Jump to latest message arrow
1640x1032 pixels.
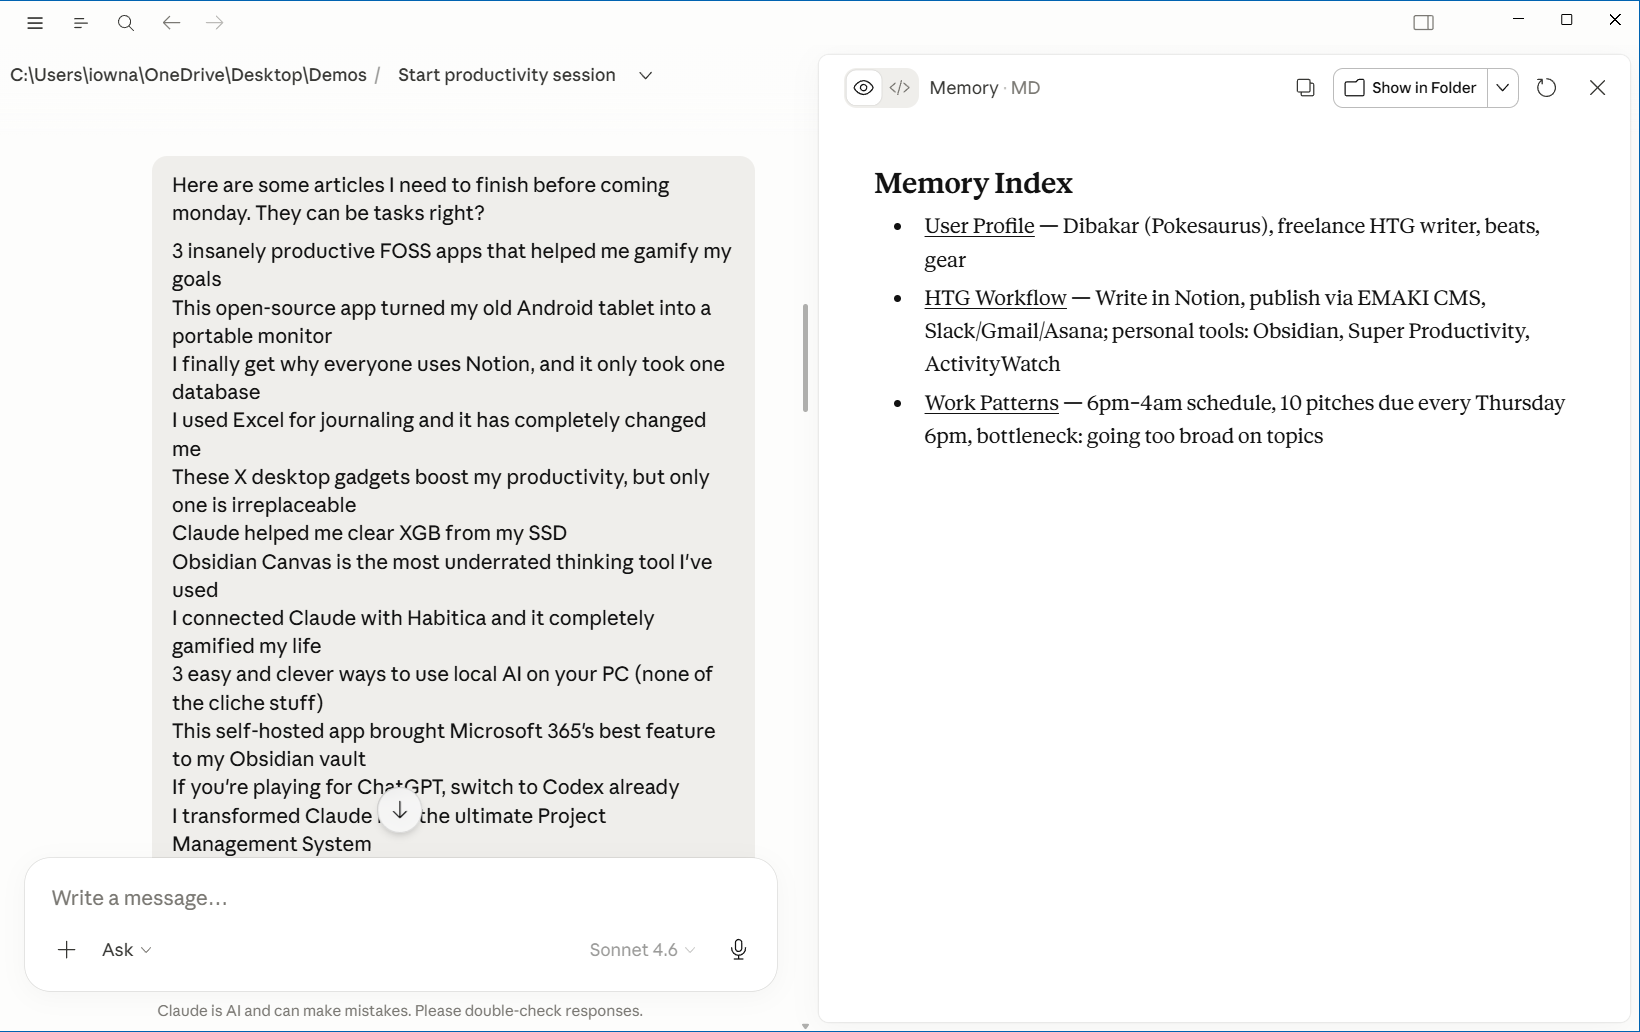tap(399, 811)
